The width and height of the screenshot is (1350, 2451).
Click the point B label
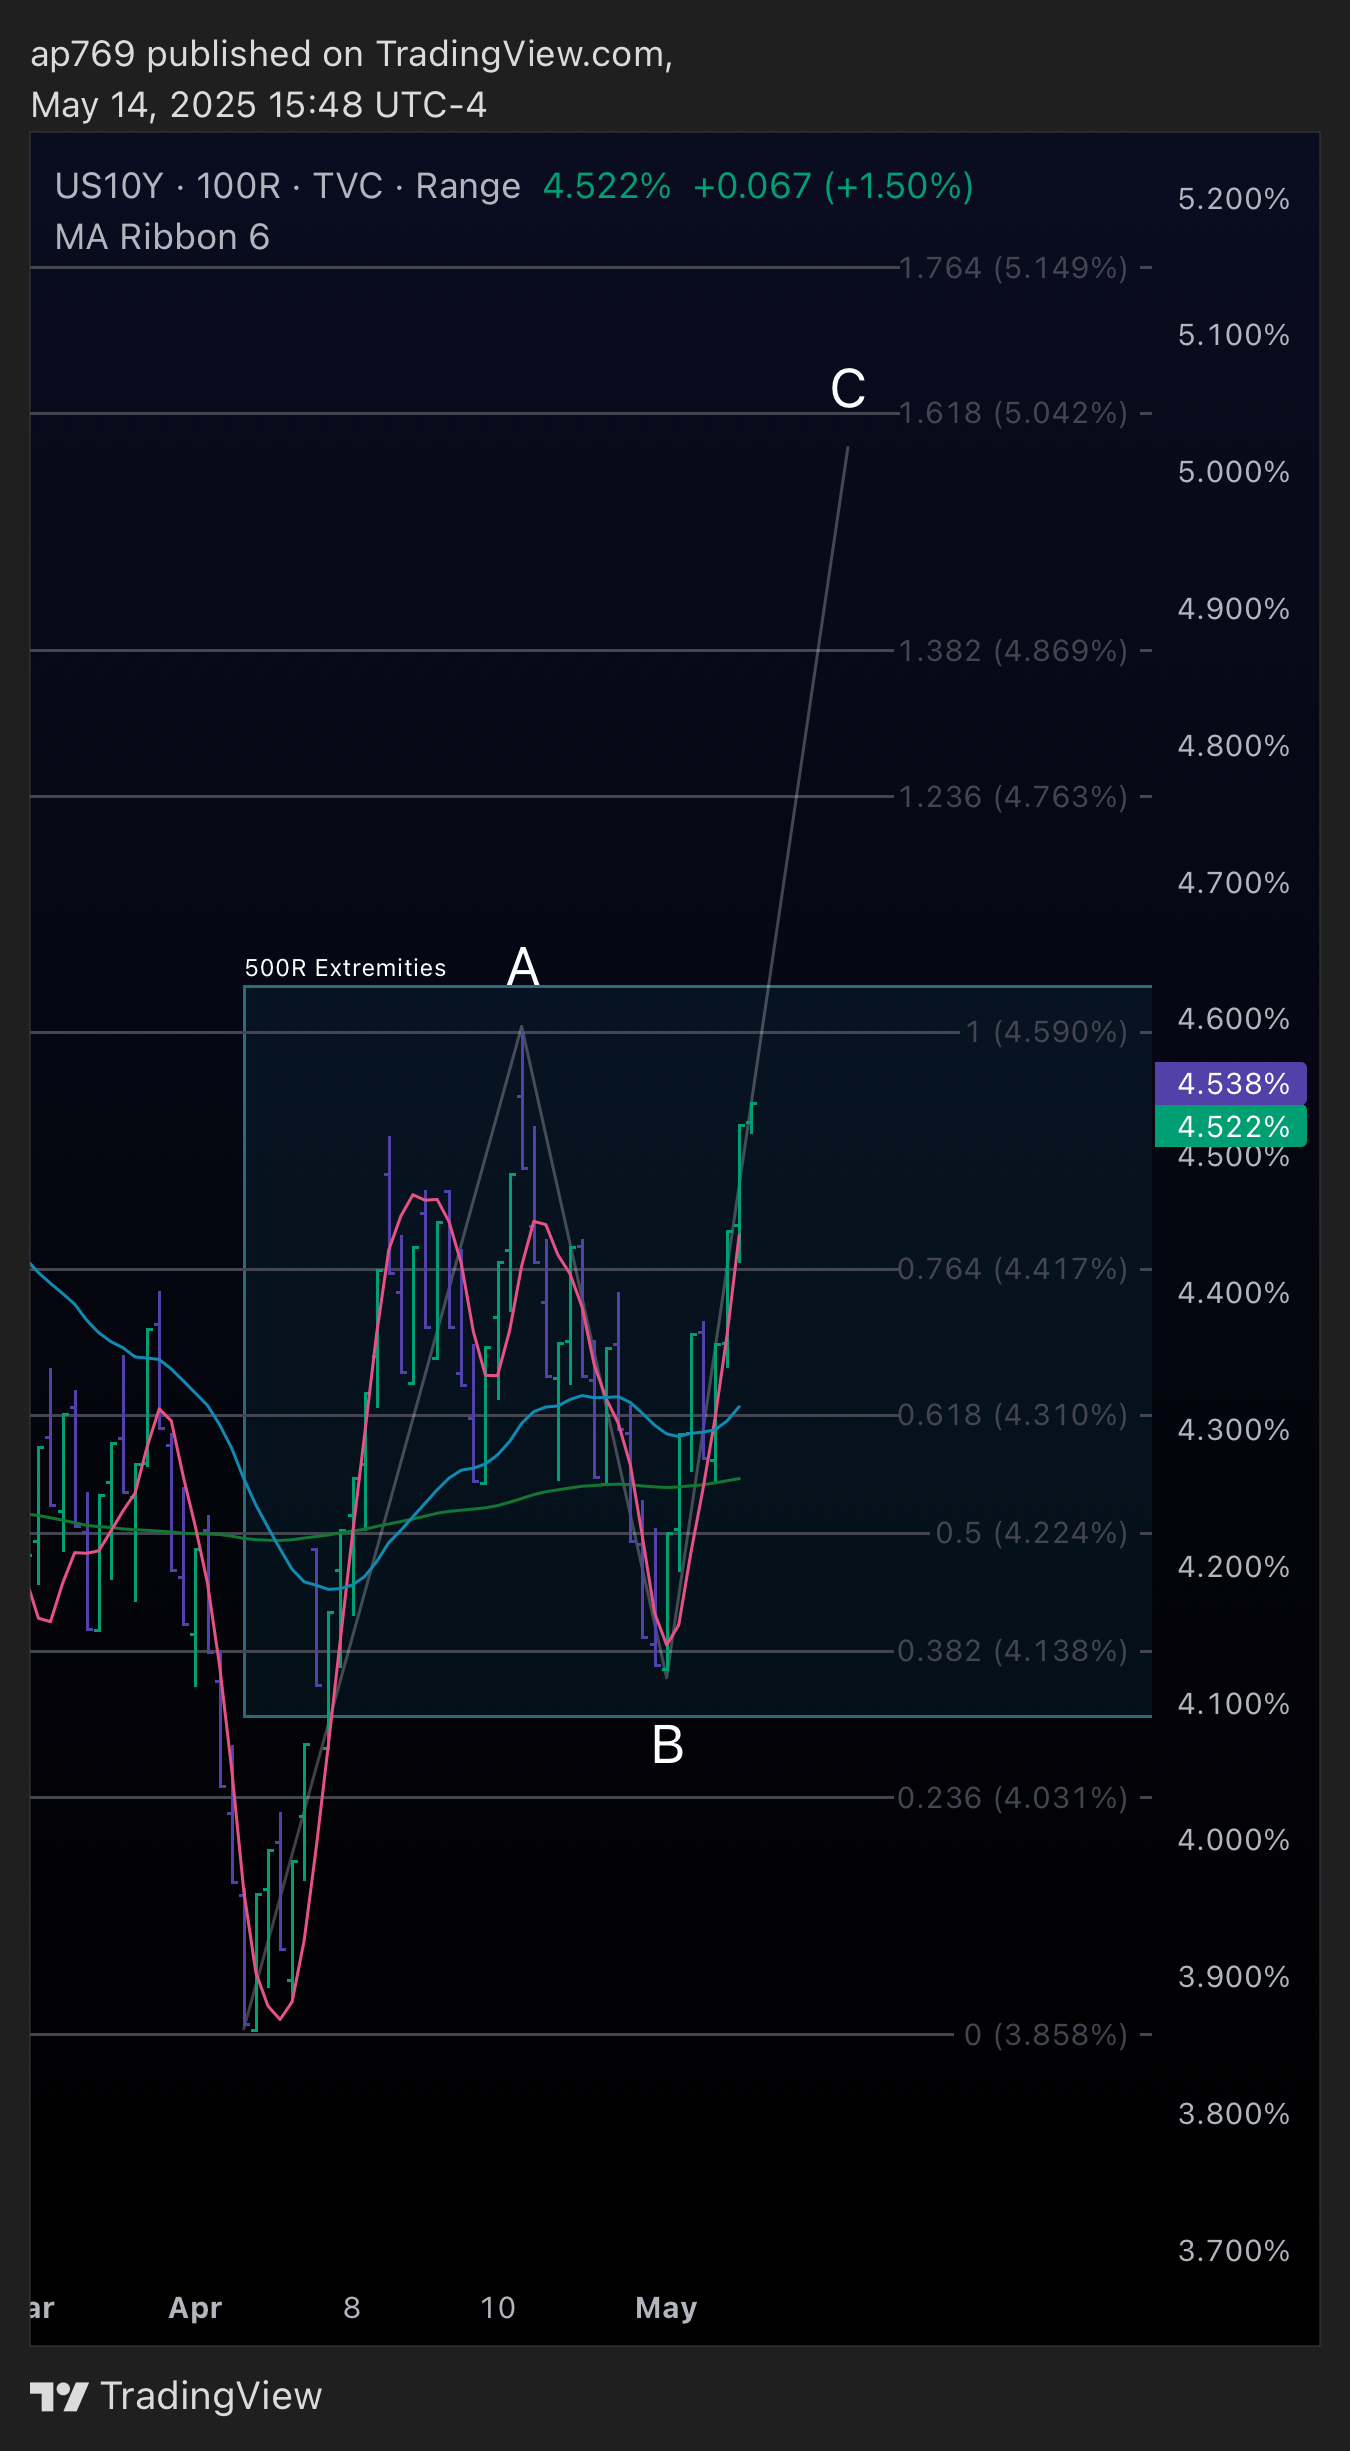click(x=667, y=1745)
